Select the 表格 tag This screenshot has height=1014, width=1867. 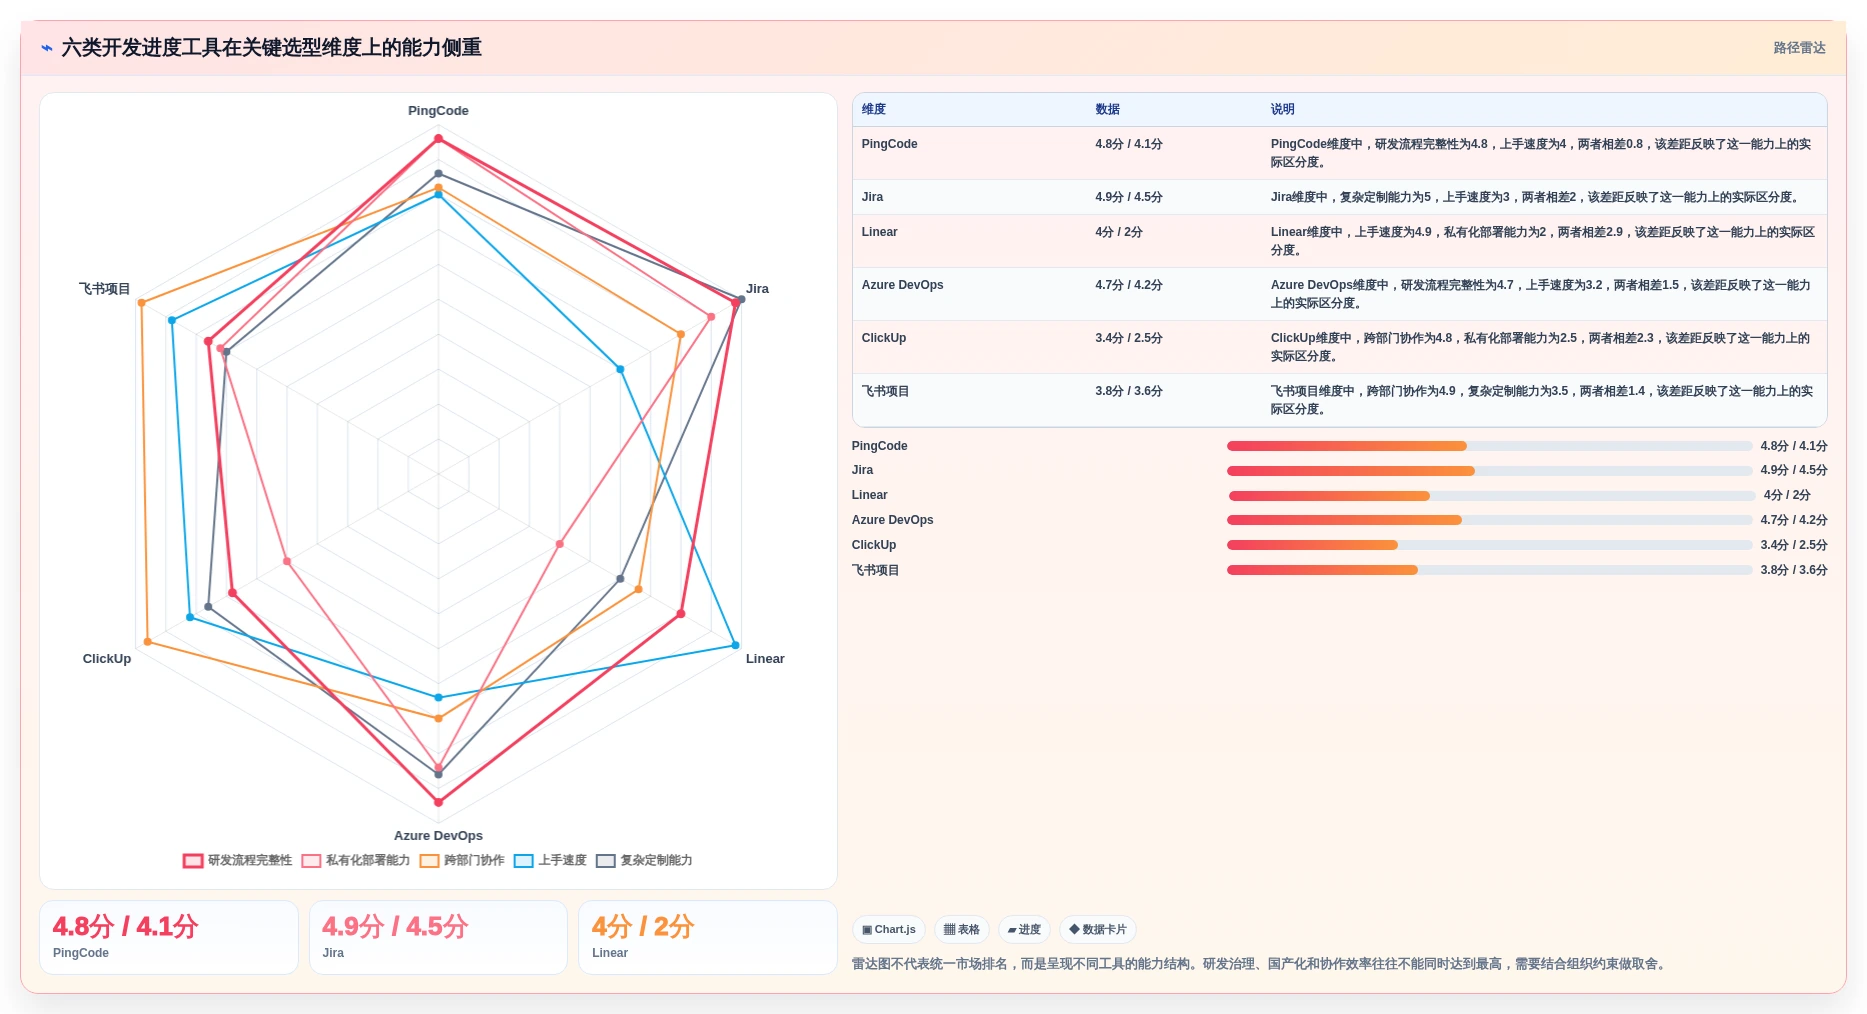(x=962, y=930)
